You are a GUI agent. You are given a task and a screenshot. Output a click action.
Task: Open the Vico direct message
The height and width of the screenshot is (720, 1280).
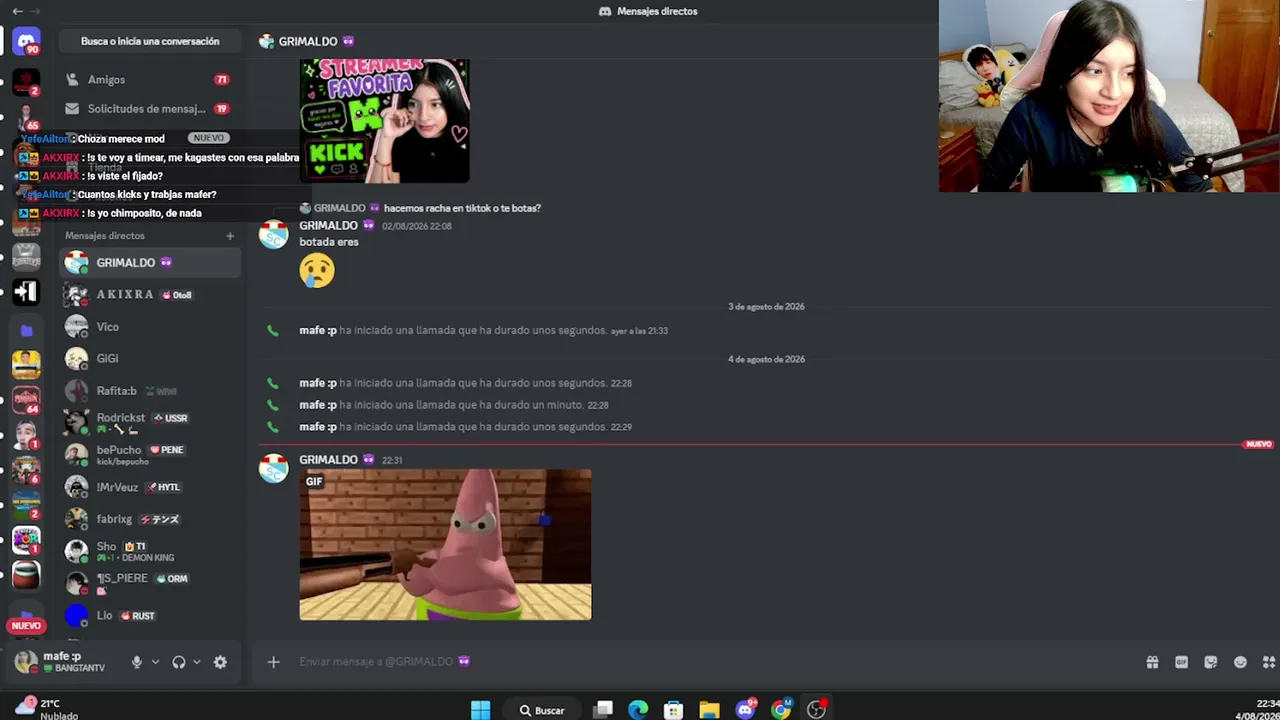[149, 327]
